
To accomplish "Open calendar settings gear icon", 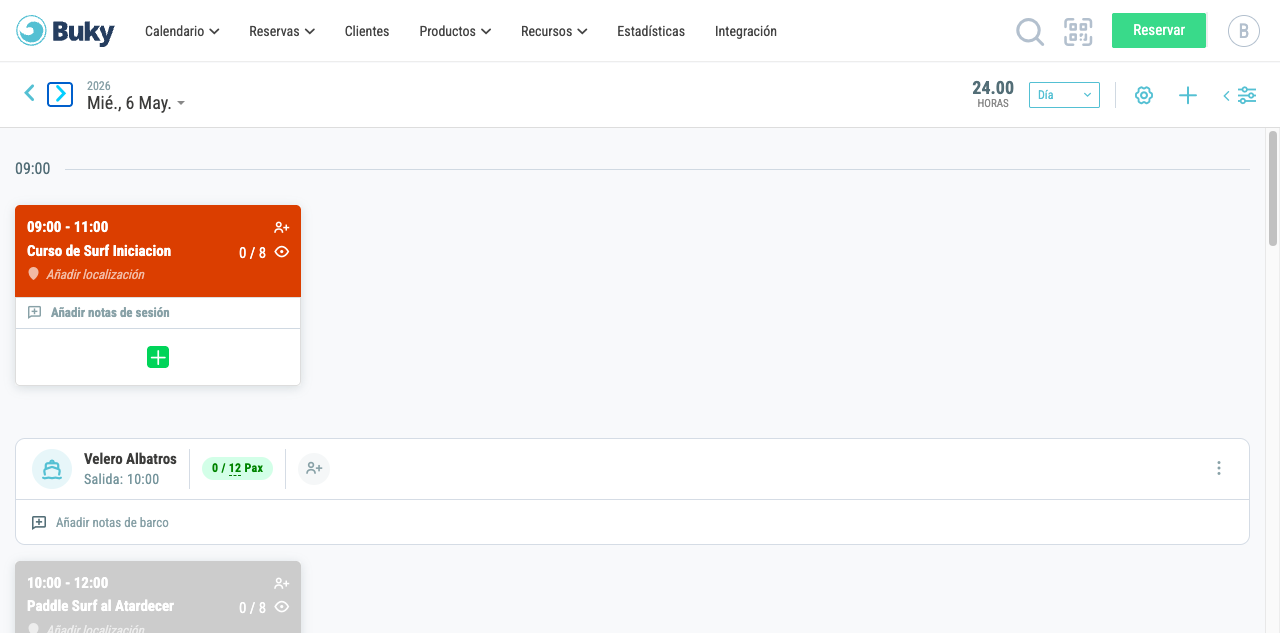I will [x=1144, y=95].
